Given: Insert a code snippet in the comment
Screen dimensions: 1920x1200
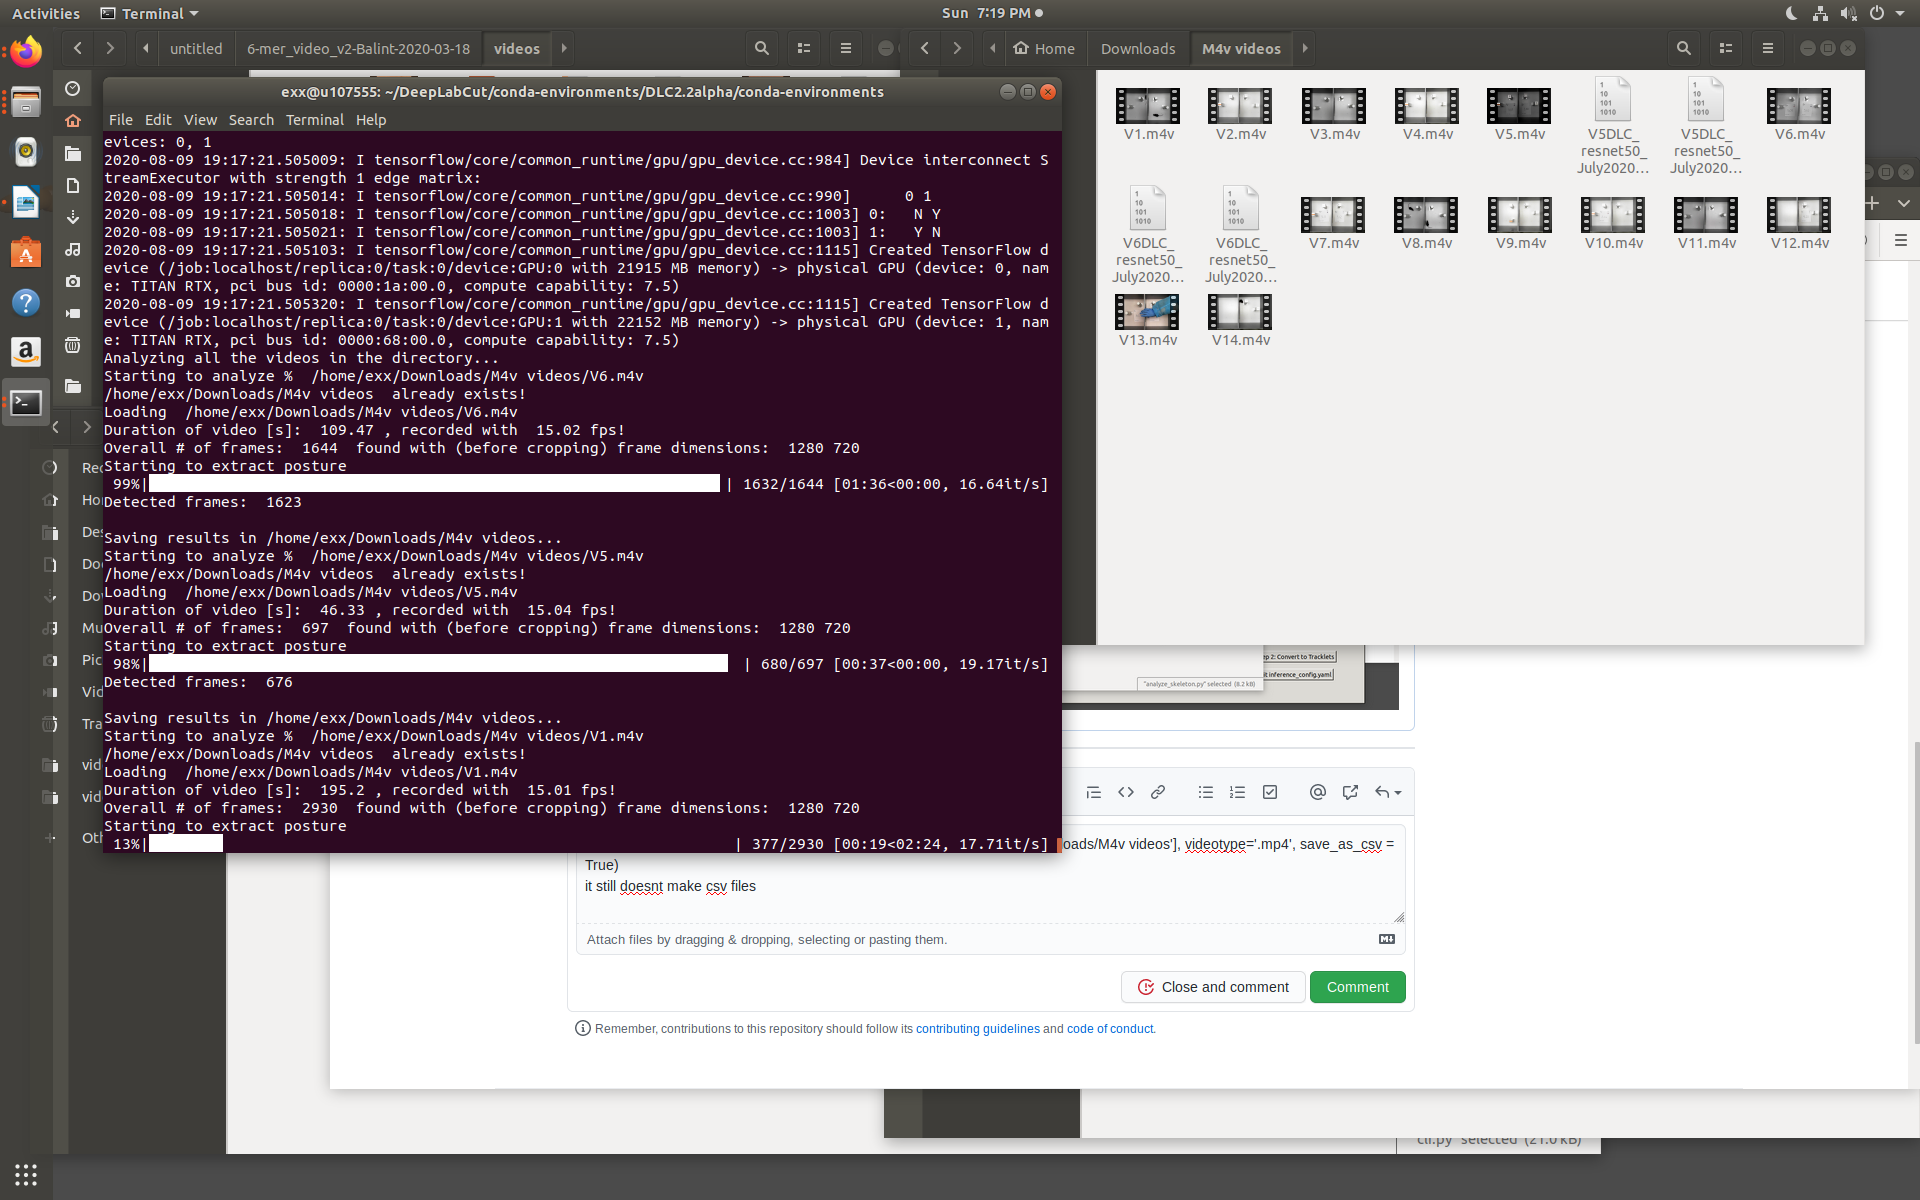Looking at the screenshot, I should (1125, 791).
